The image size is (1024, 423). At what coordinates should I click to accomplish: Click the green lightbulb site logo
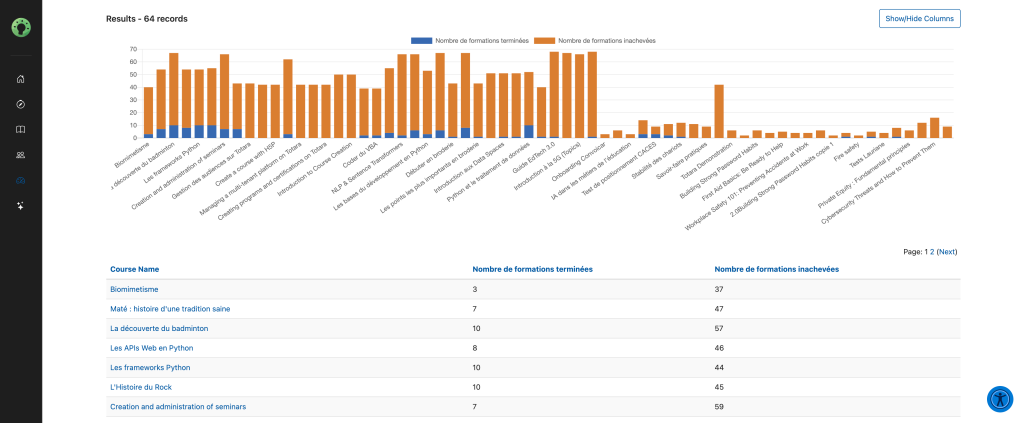pos(21,27)
